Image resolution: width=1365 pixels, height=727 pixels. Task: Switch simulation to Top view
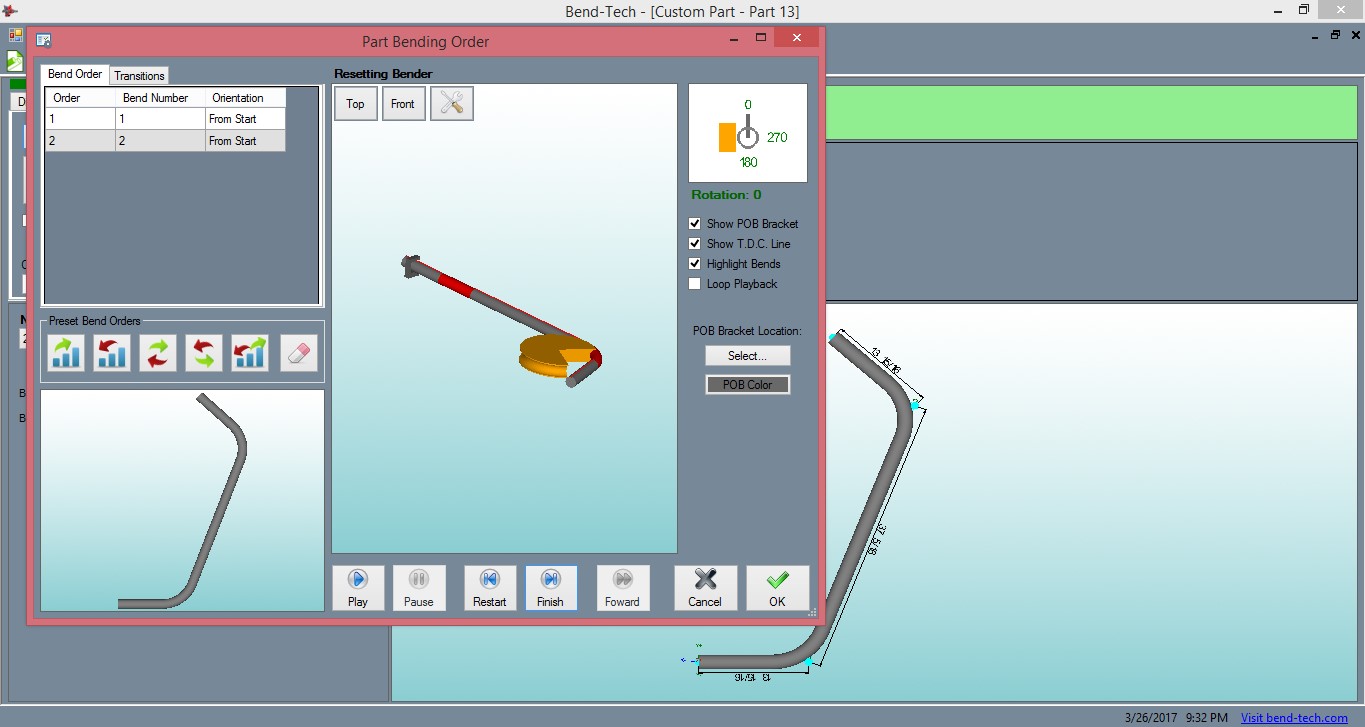[x=356, y=103]
